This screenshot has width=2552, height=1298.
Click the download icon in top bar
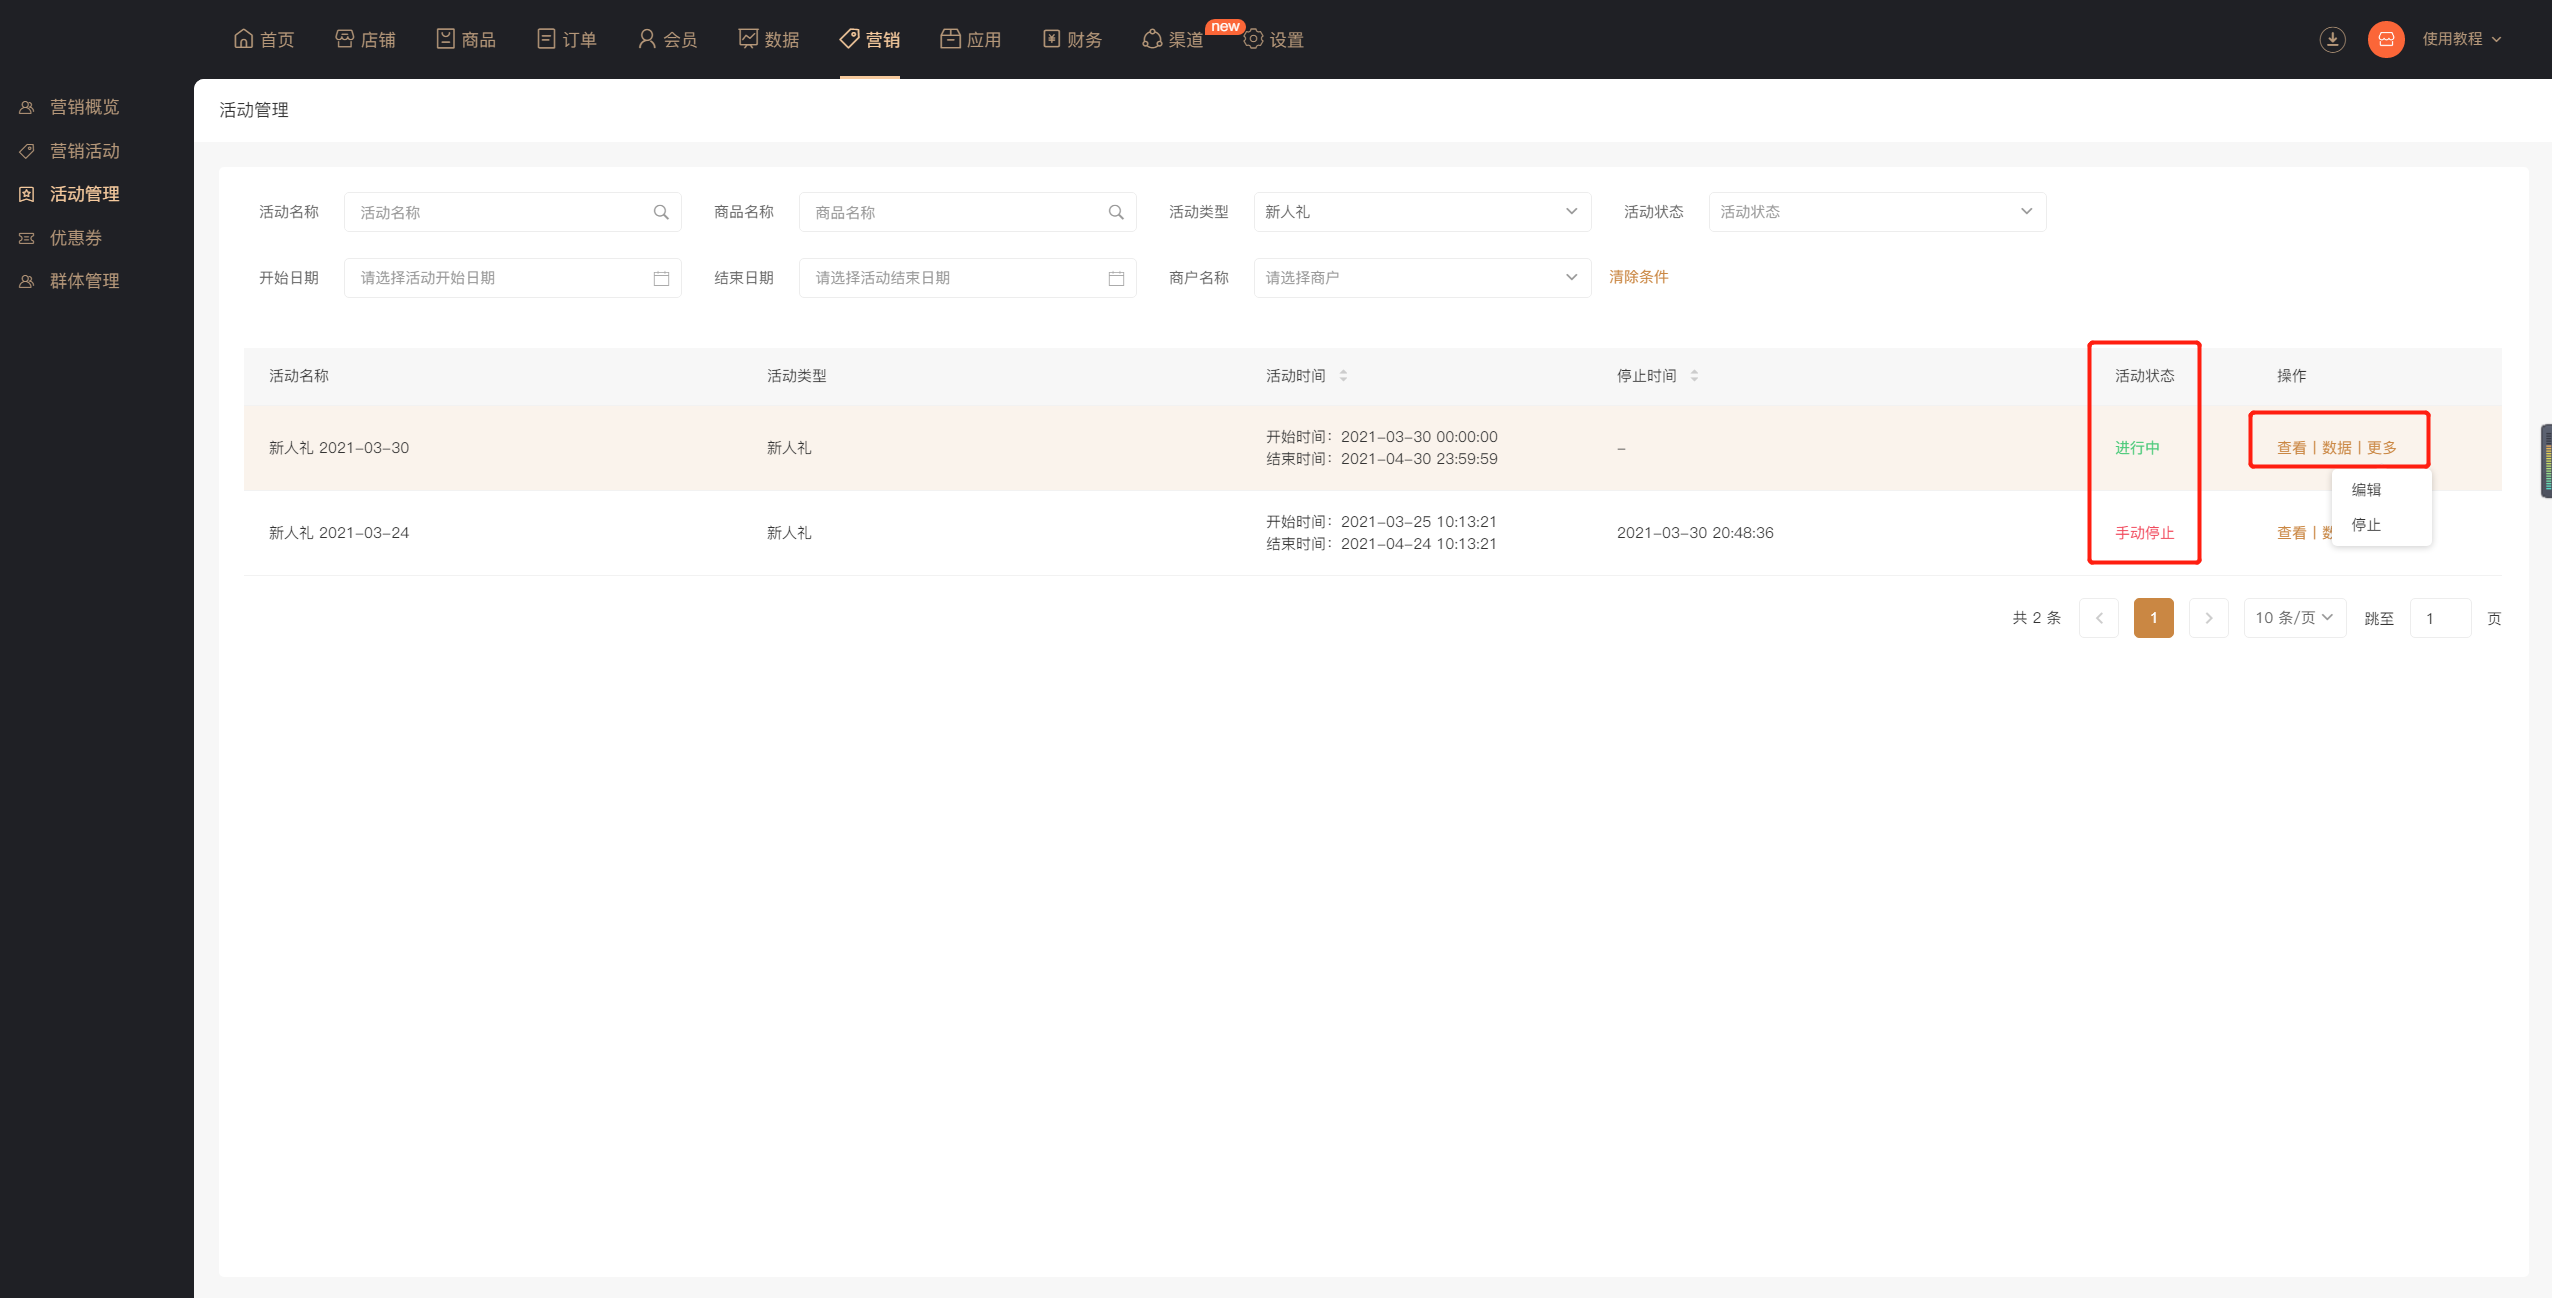(2332, 39)
